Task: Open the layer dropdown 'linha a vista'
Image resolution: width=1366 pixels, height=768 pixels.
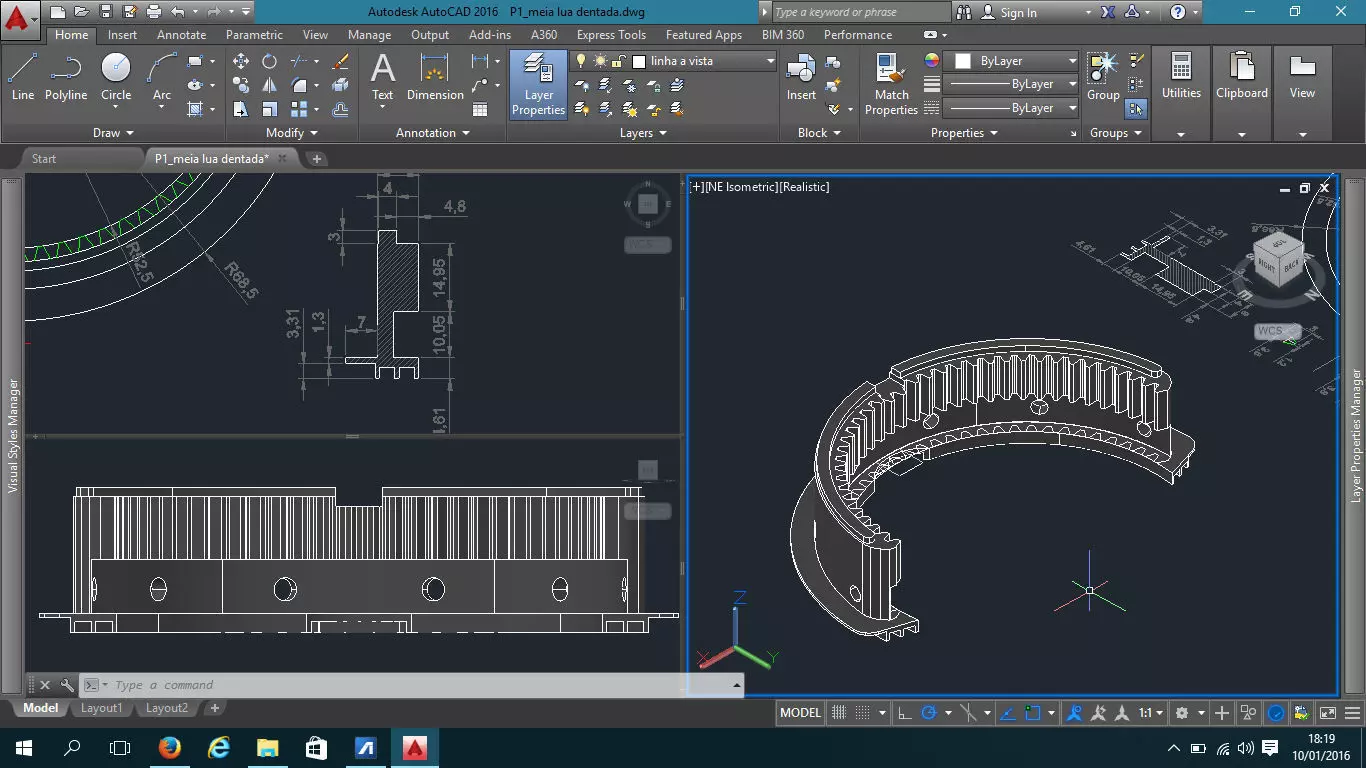Action: pos(704,61)
